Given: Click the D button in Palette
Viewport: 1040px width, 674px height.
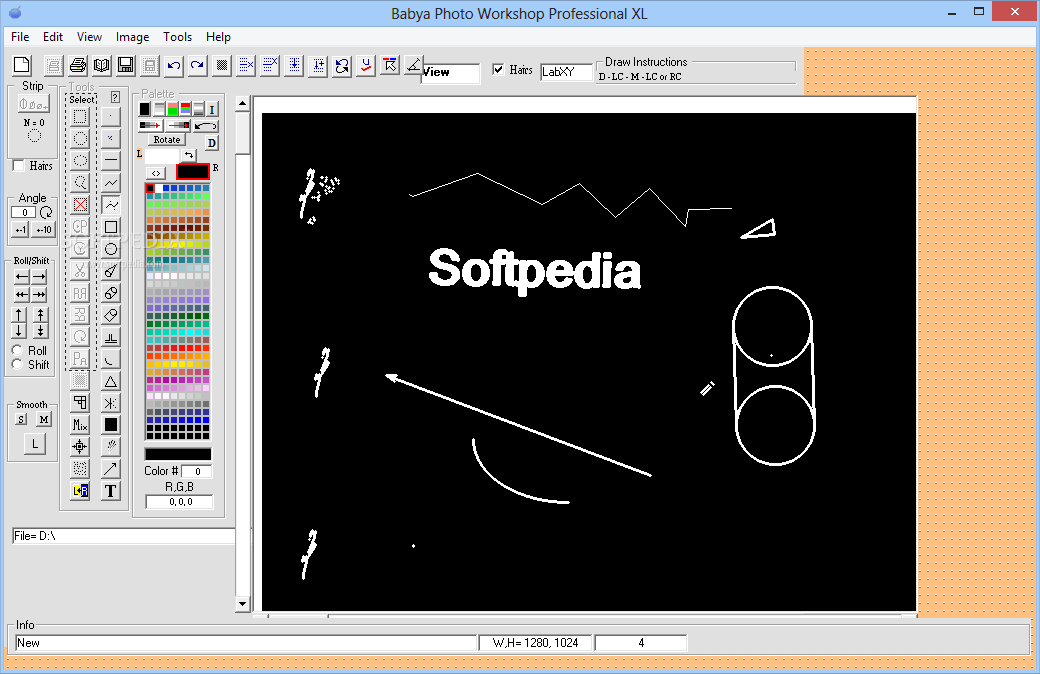Looking at the screenshot, I should pos(212,143).
